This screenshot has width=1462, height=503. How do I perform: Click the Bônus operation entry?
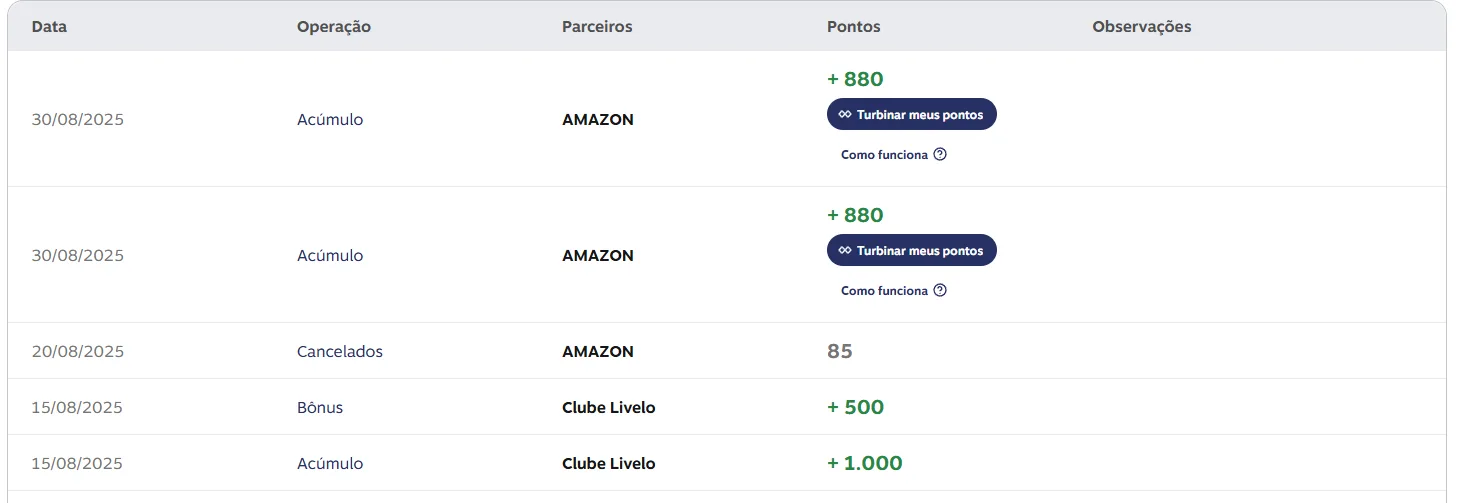click(319, 408)
